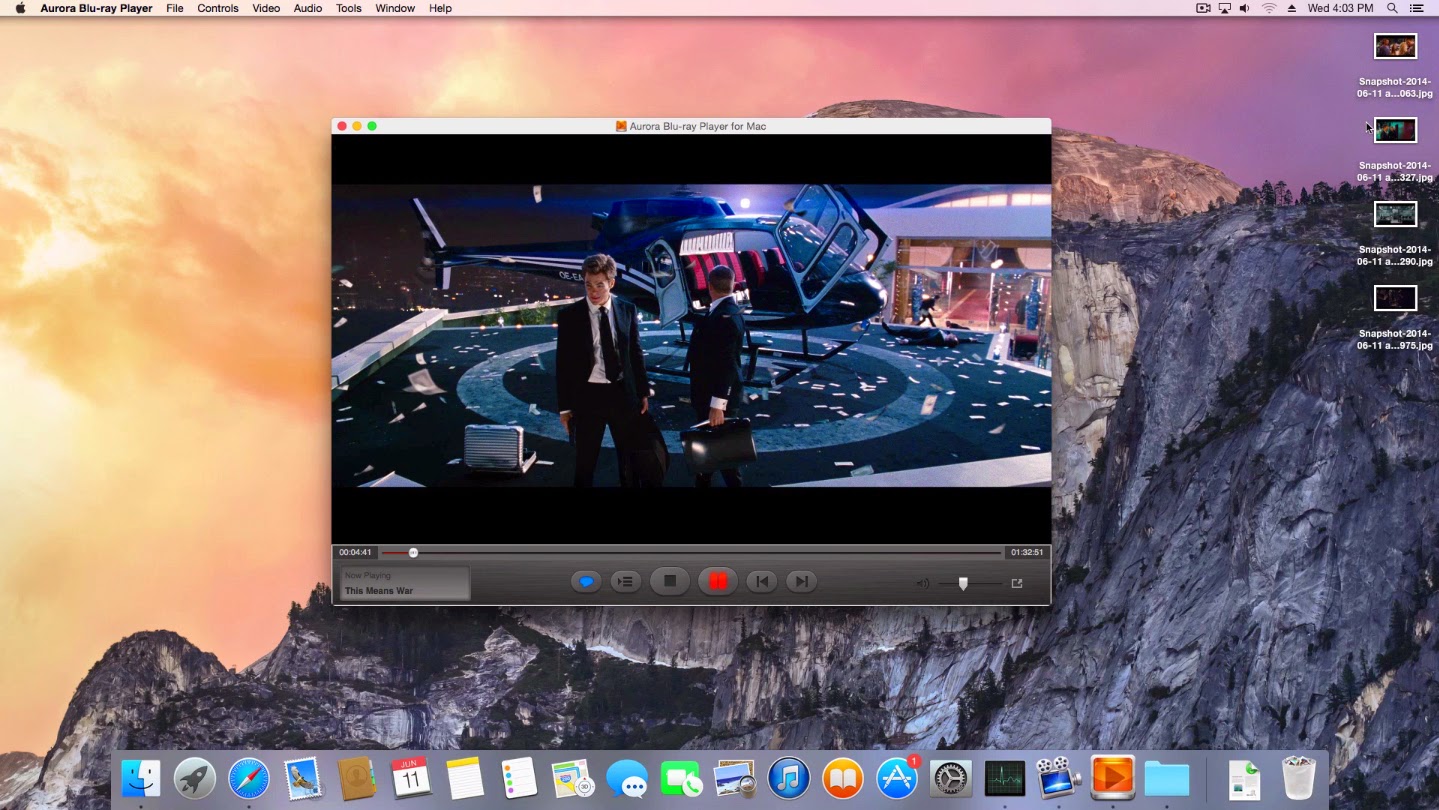Enter fullscreen with the expand icon
The width and height of the screenshot is (1439, 810).
pyautogui.click(x=1017, y=583)
